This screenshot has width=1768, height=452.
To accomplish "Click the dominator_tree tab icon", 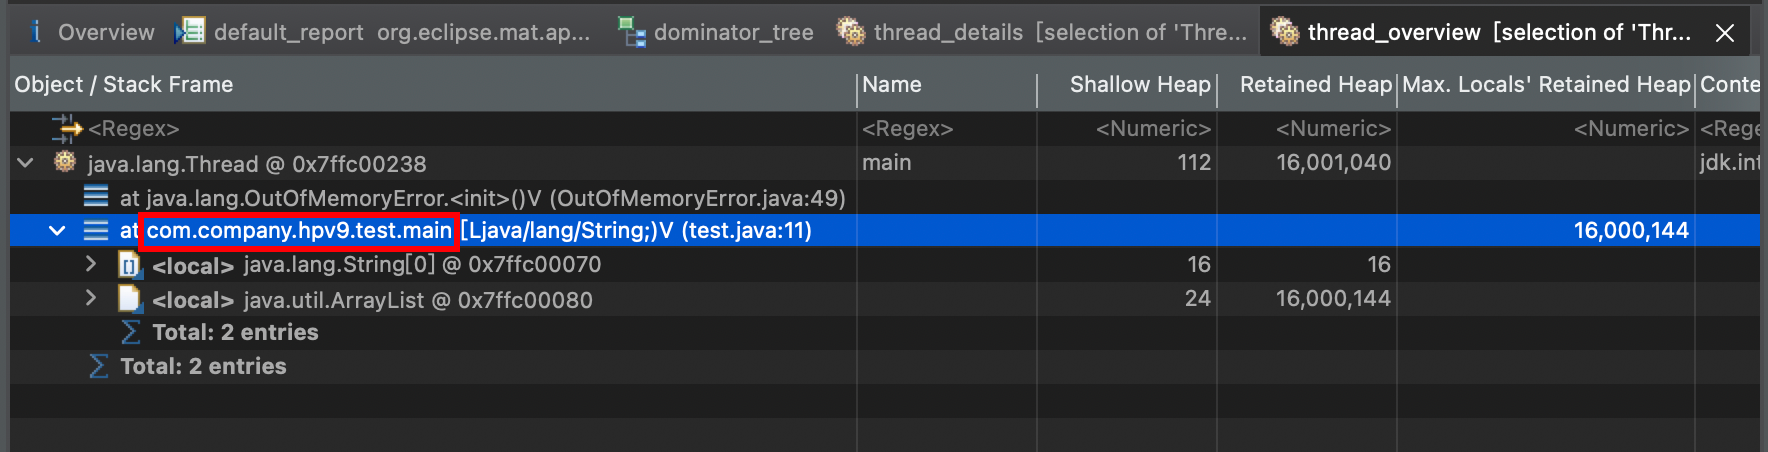I will [x=631, y=32].
